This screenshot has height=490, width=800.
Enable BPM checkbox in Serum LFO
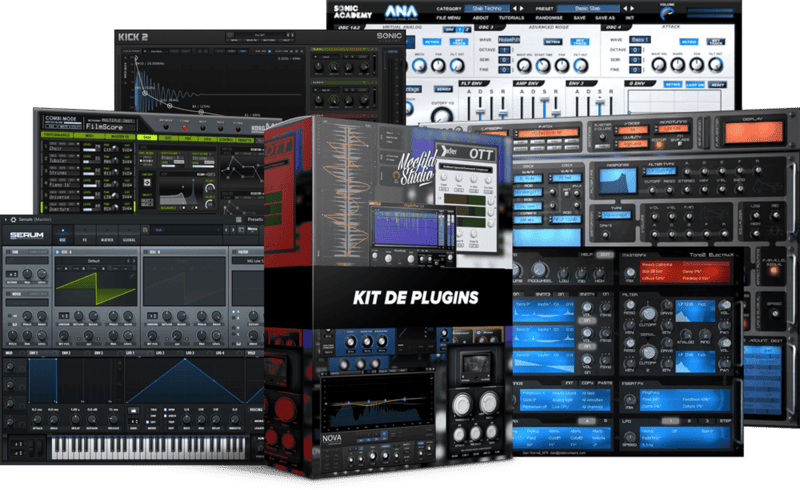click(166, 409)
